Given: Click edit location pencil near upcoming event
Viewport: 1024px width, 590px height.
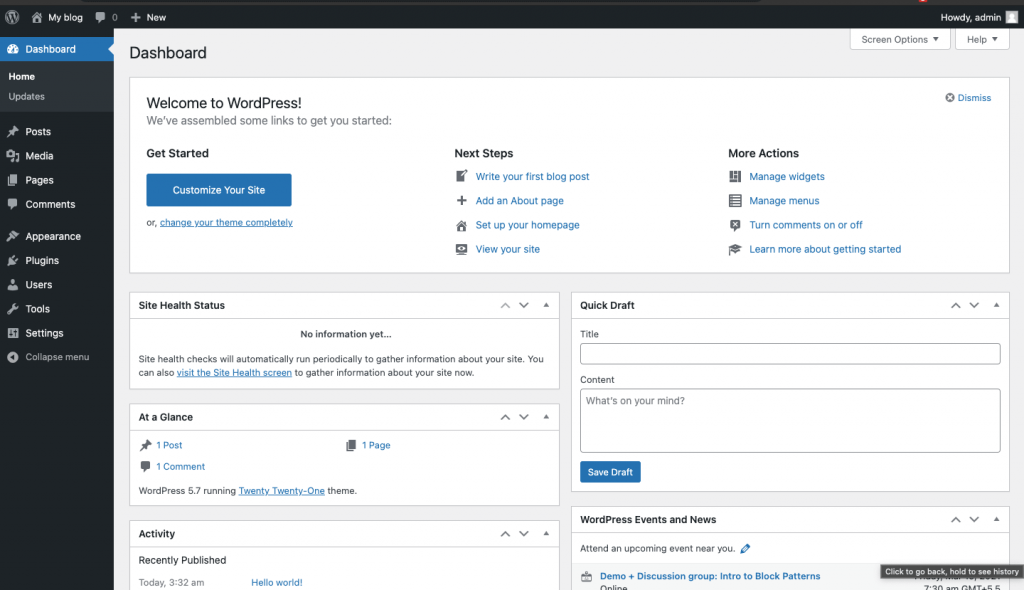Looking at the screenshot, I should tap(745, 548).
